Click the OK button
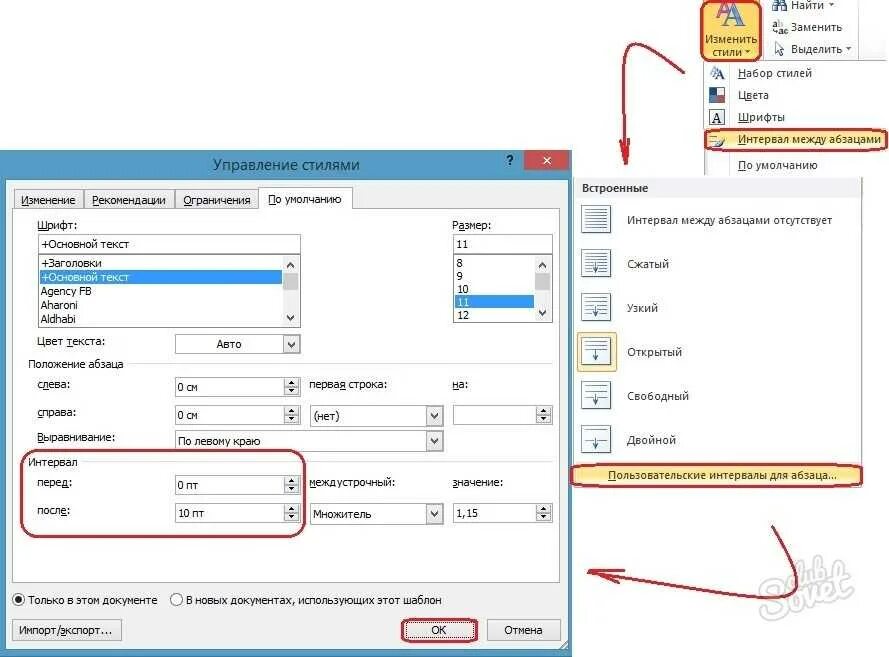 tap(439, 630)
